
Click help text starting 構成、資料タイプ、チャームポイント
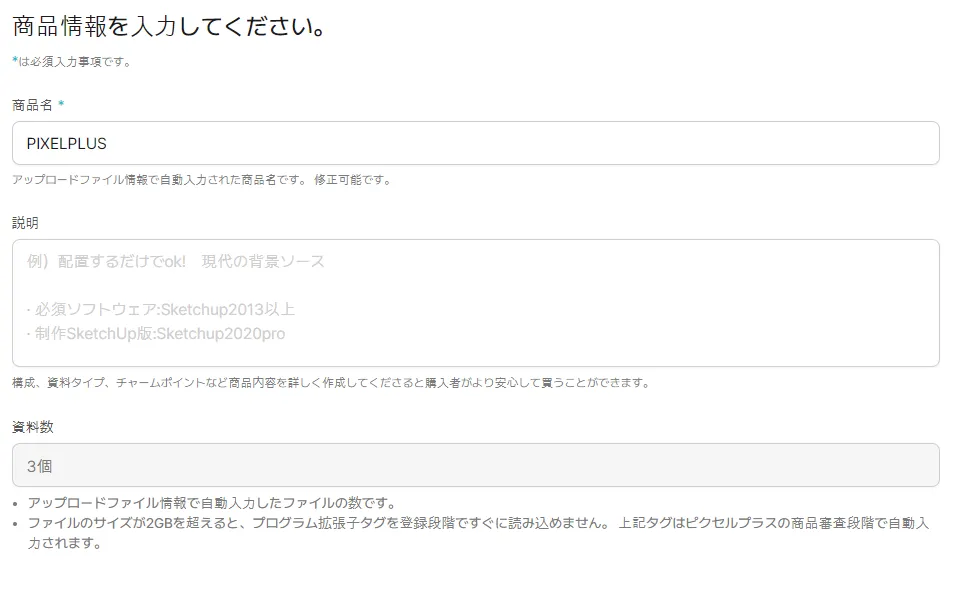[x=333, y=383]
